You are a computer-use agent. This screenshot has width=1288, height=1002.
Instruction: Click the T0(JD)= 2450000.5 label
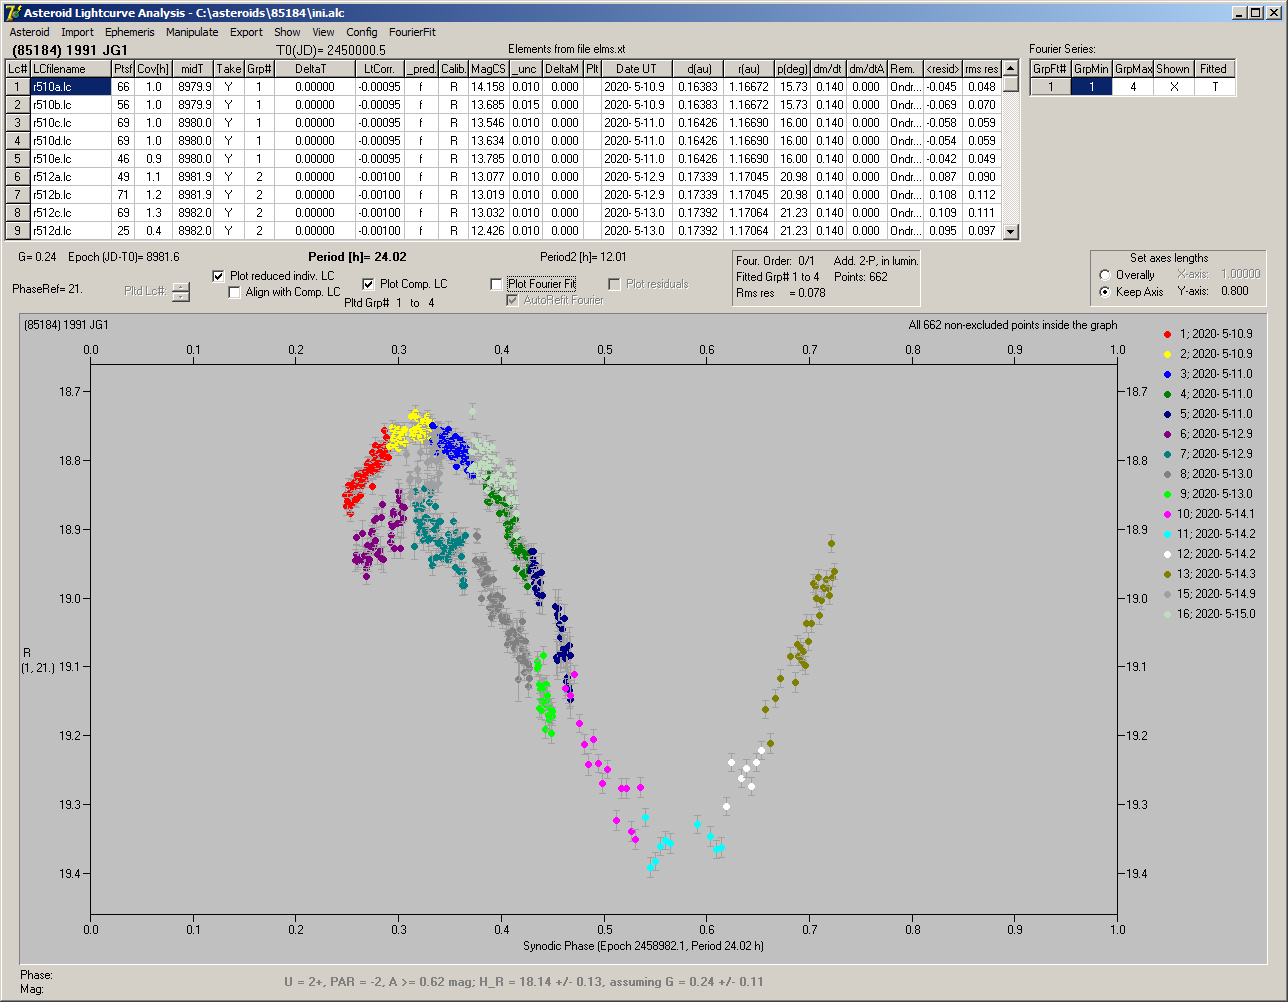(x=331, y=49)
